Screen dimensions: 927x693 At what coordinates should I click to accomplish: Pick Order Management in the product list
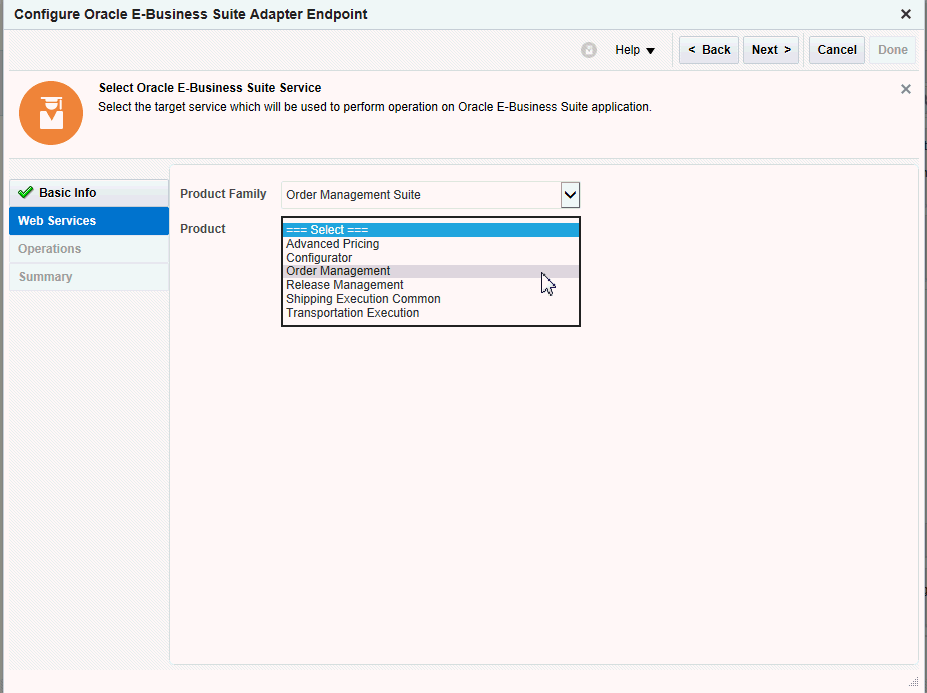[x=431, y=271]
